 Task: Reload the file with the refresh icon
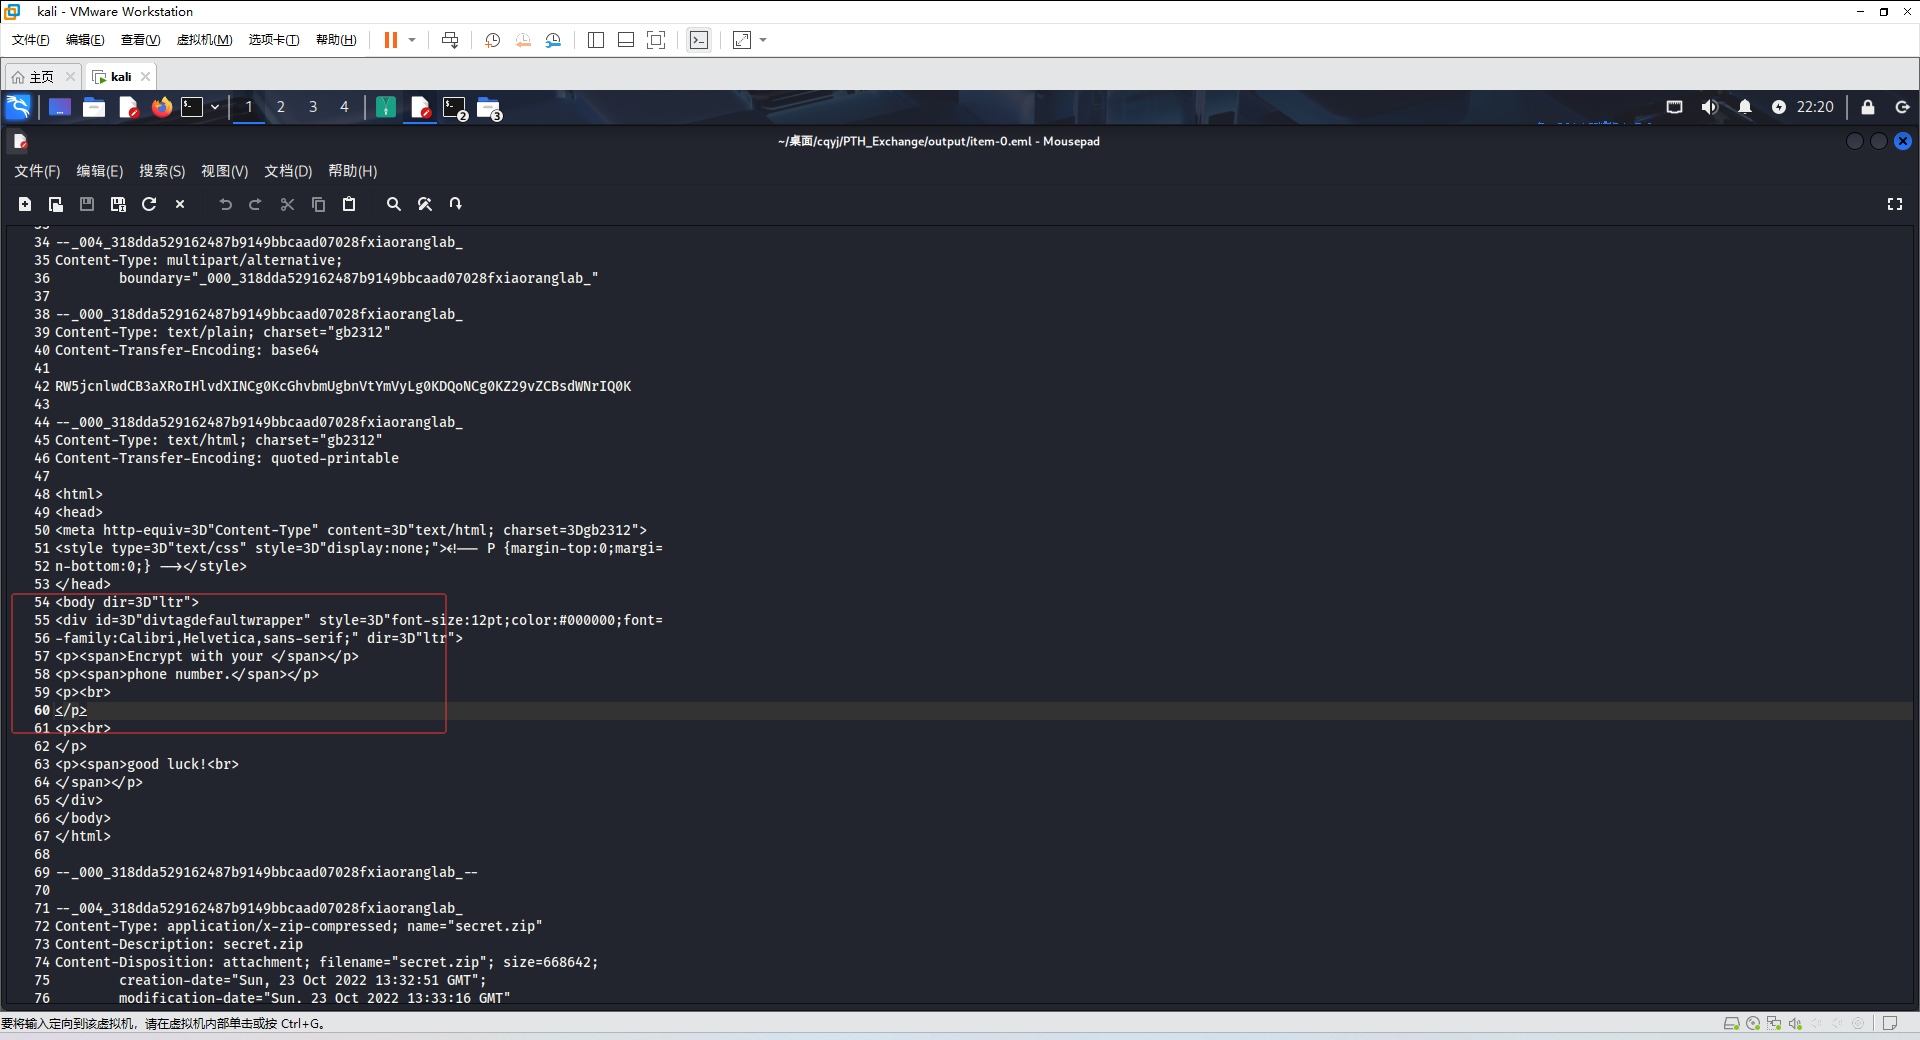(x=149, y=204)
